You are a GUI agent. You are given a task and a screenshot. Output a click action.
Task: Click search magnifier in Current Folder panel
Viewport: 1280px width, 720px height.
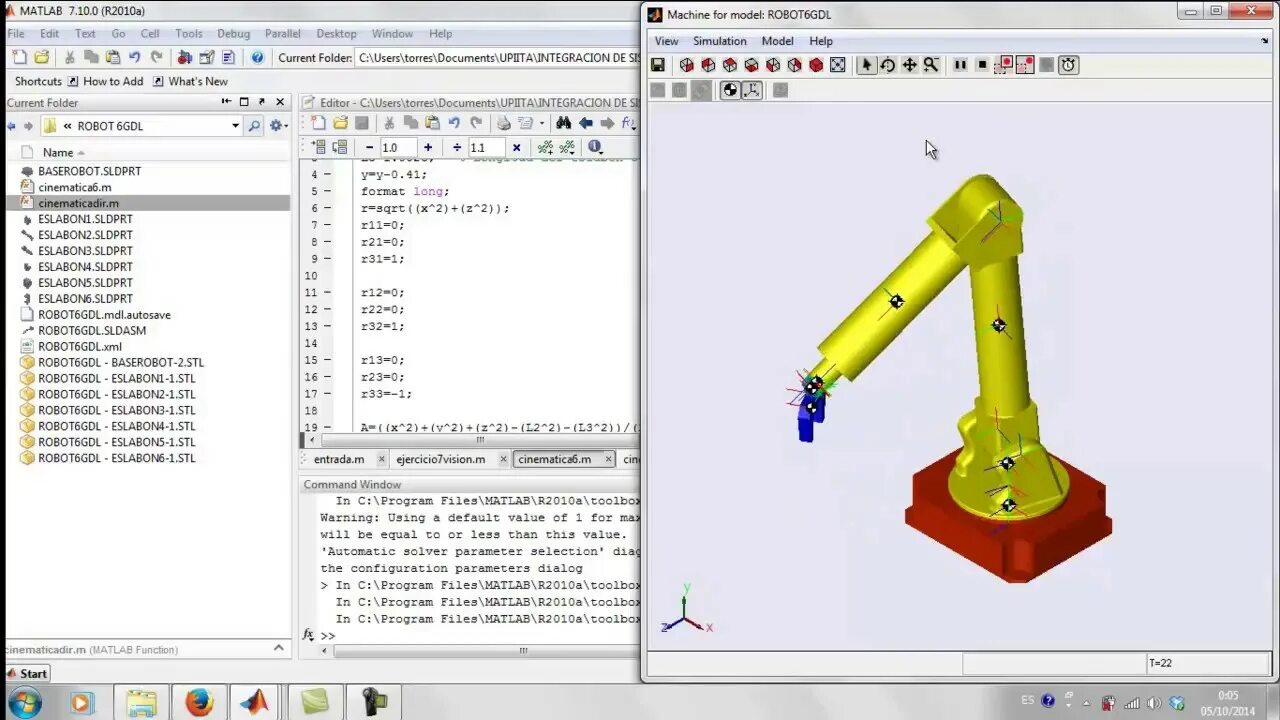(254, 126)
